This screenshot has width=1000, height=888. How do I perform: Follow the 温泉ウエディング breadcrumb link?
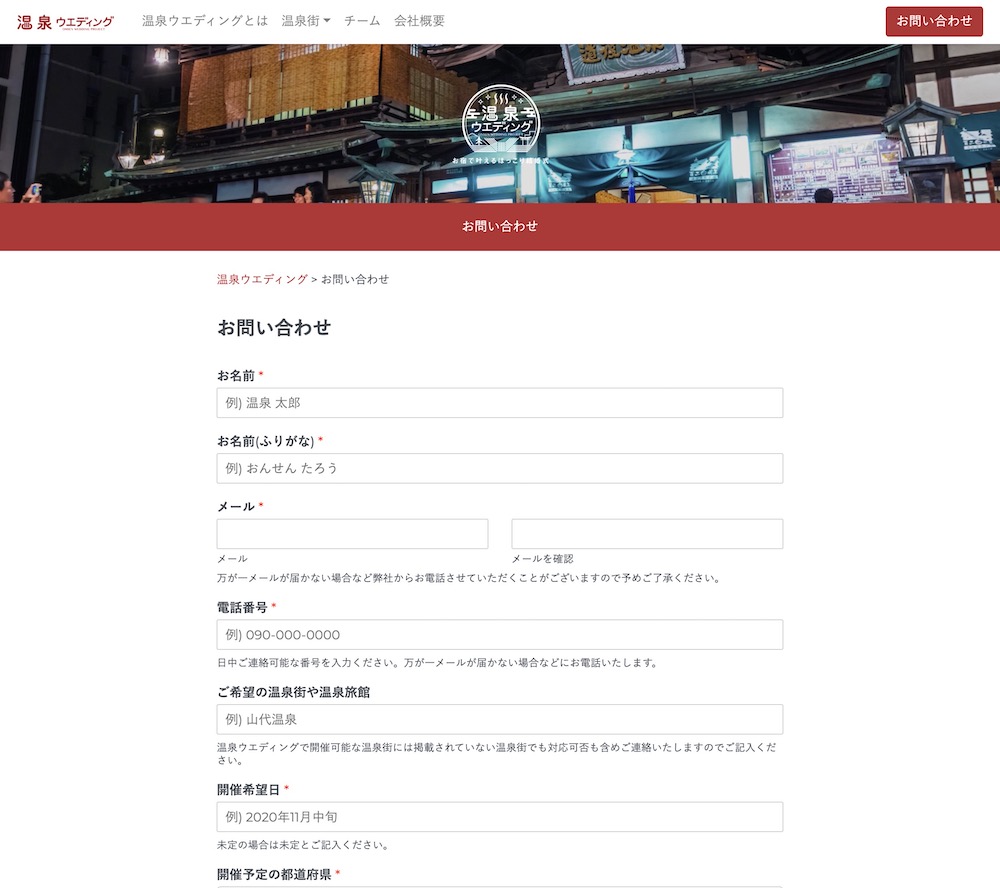[x=262, y=279]
